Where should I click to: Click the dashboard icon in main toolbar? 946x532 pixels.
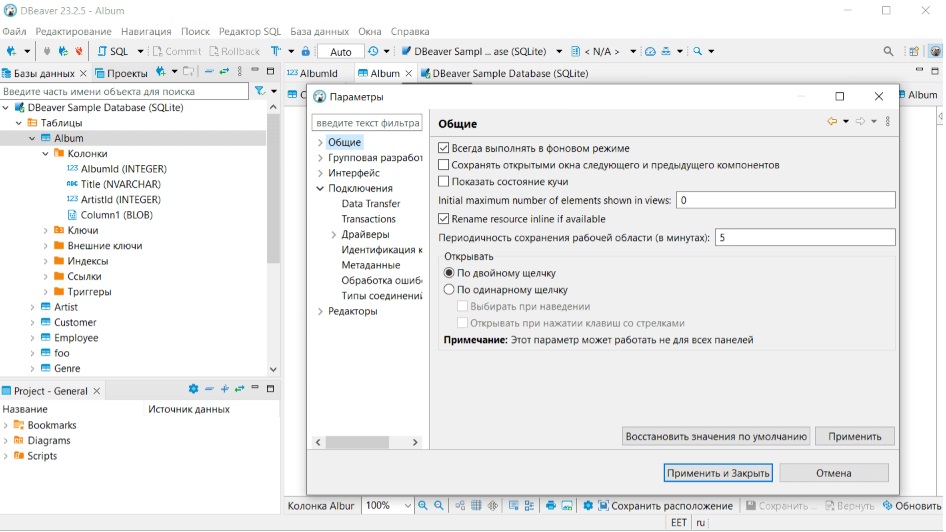(650, 51)
